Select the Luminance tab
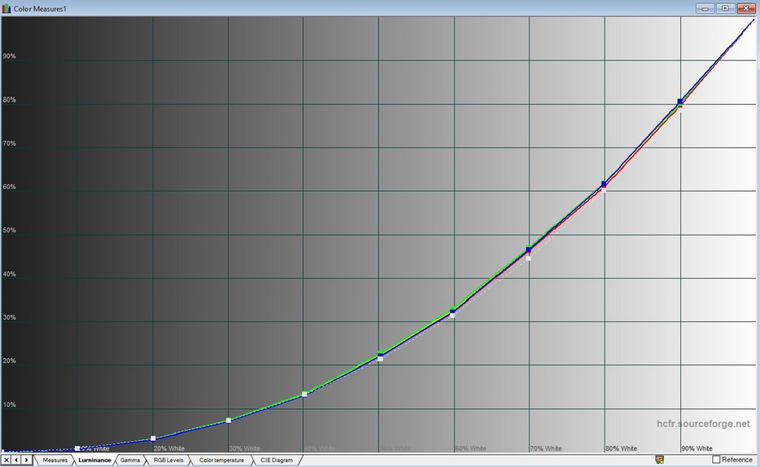760x467 pixels. pyautogui.click(x=95, y=460)
